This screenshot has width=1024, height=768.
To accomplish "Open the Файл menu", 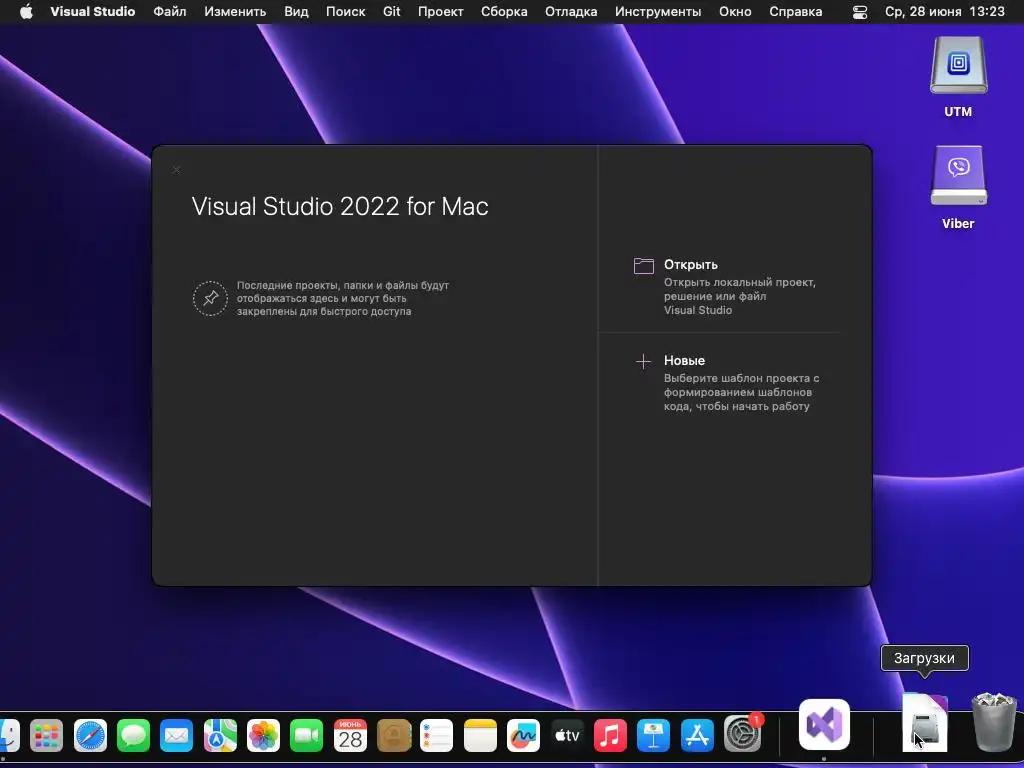I will [170, 11].
